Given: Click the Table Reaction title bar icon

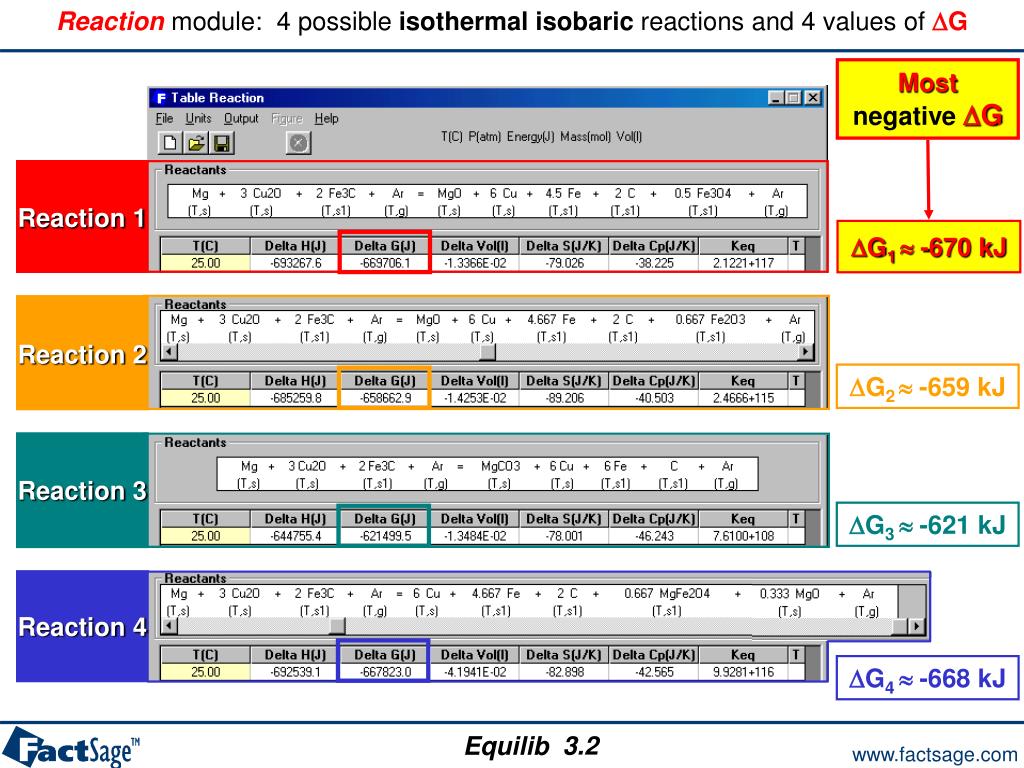Looking at the screenshot, I should (x=161, y=98).
